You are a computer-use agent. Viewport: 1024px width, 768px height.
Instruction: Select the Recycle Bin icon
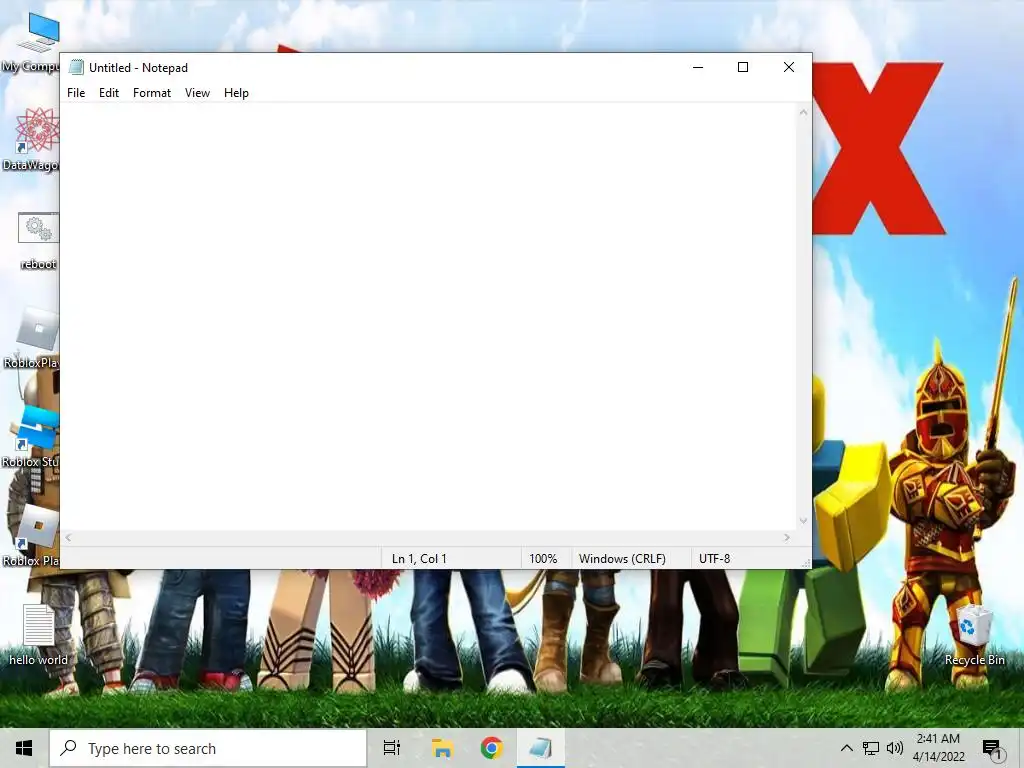click(974, 635)
